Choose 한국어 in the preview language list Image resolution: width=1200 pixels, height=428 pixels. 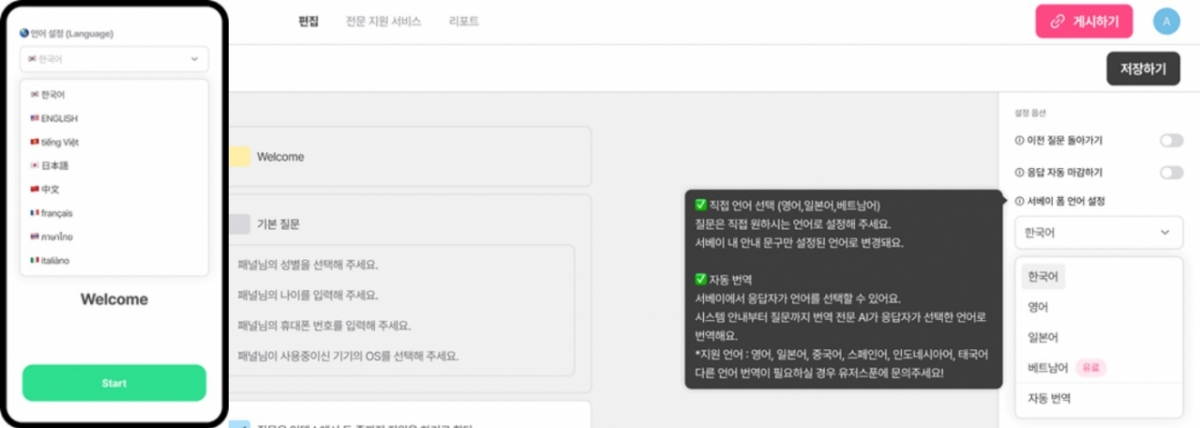click(x=114, y=94)
